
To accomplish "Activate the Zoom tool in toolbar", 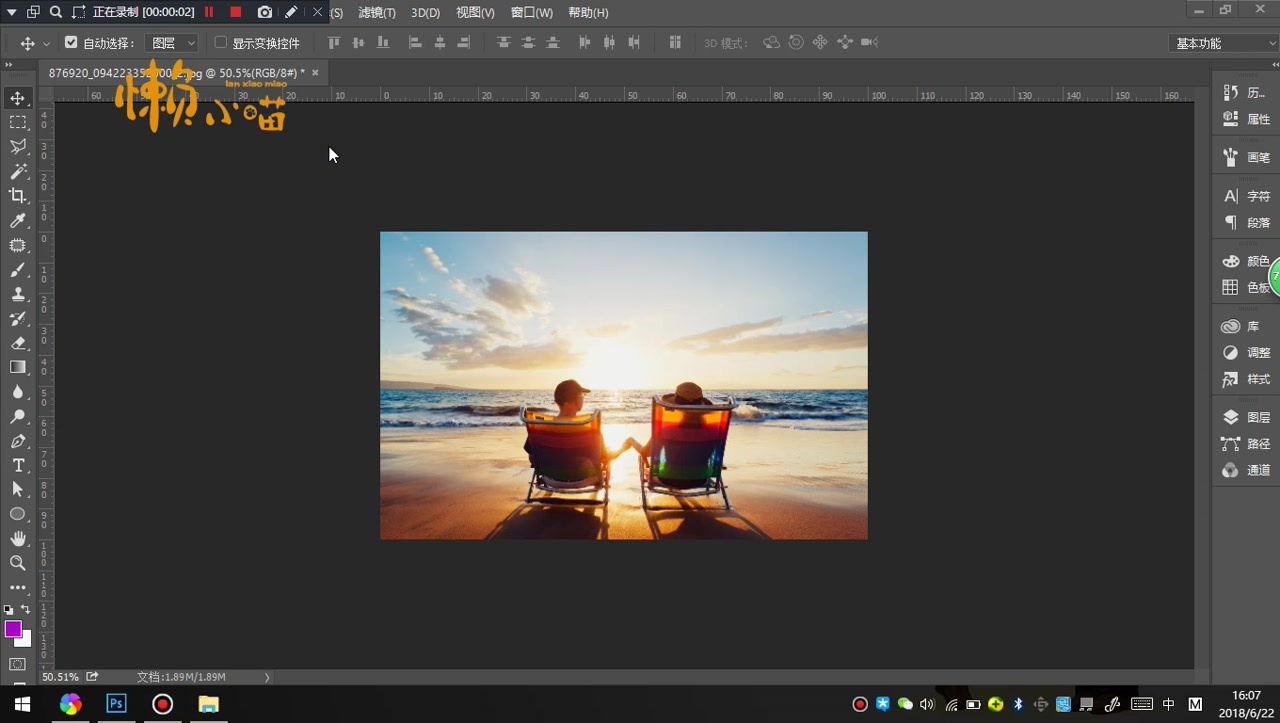I will click(18, 563).
